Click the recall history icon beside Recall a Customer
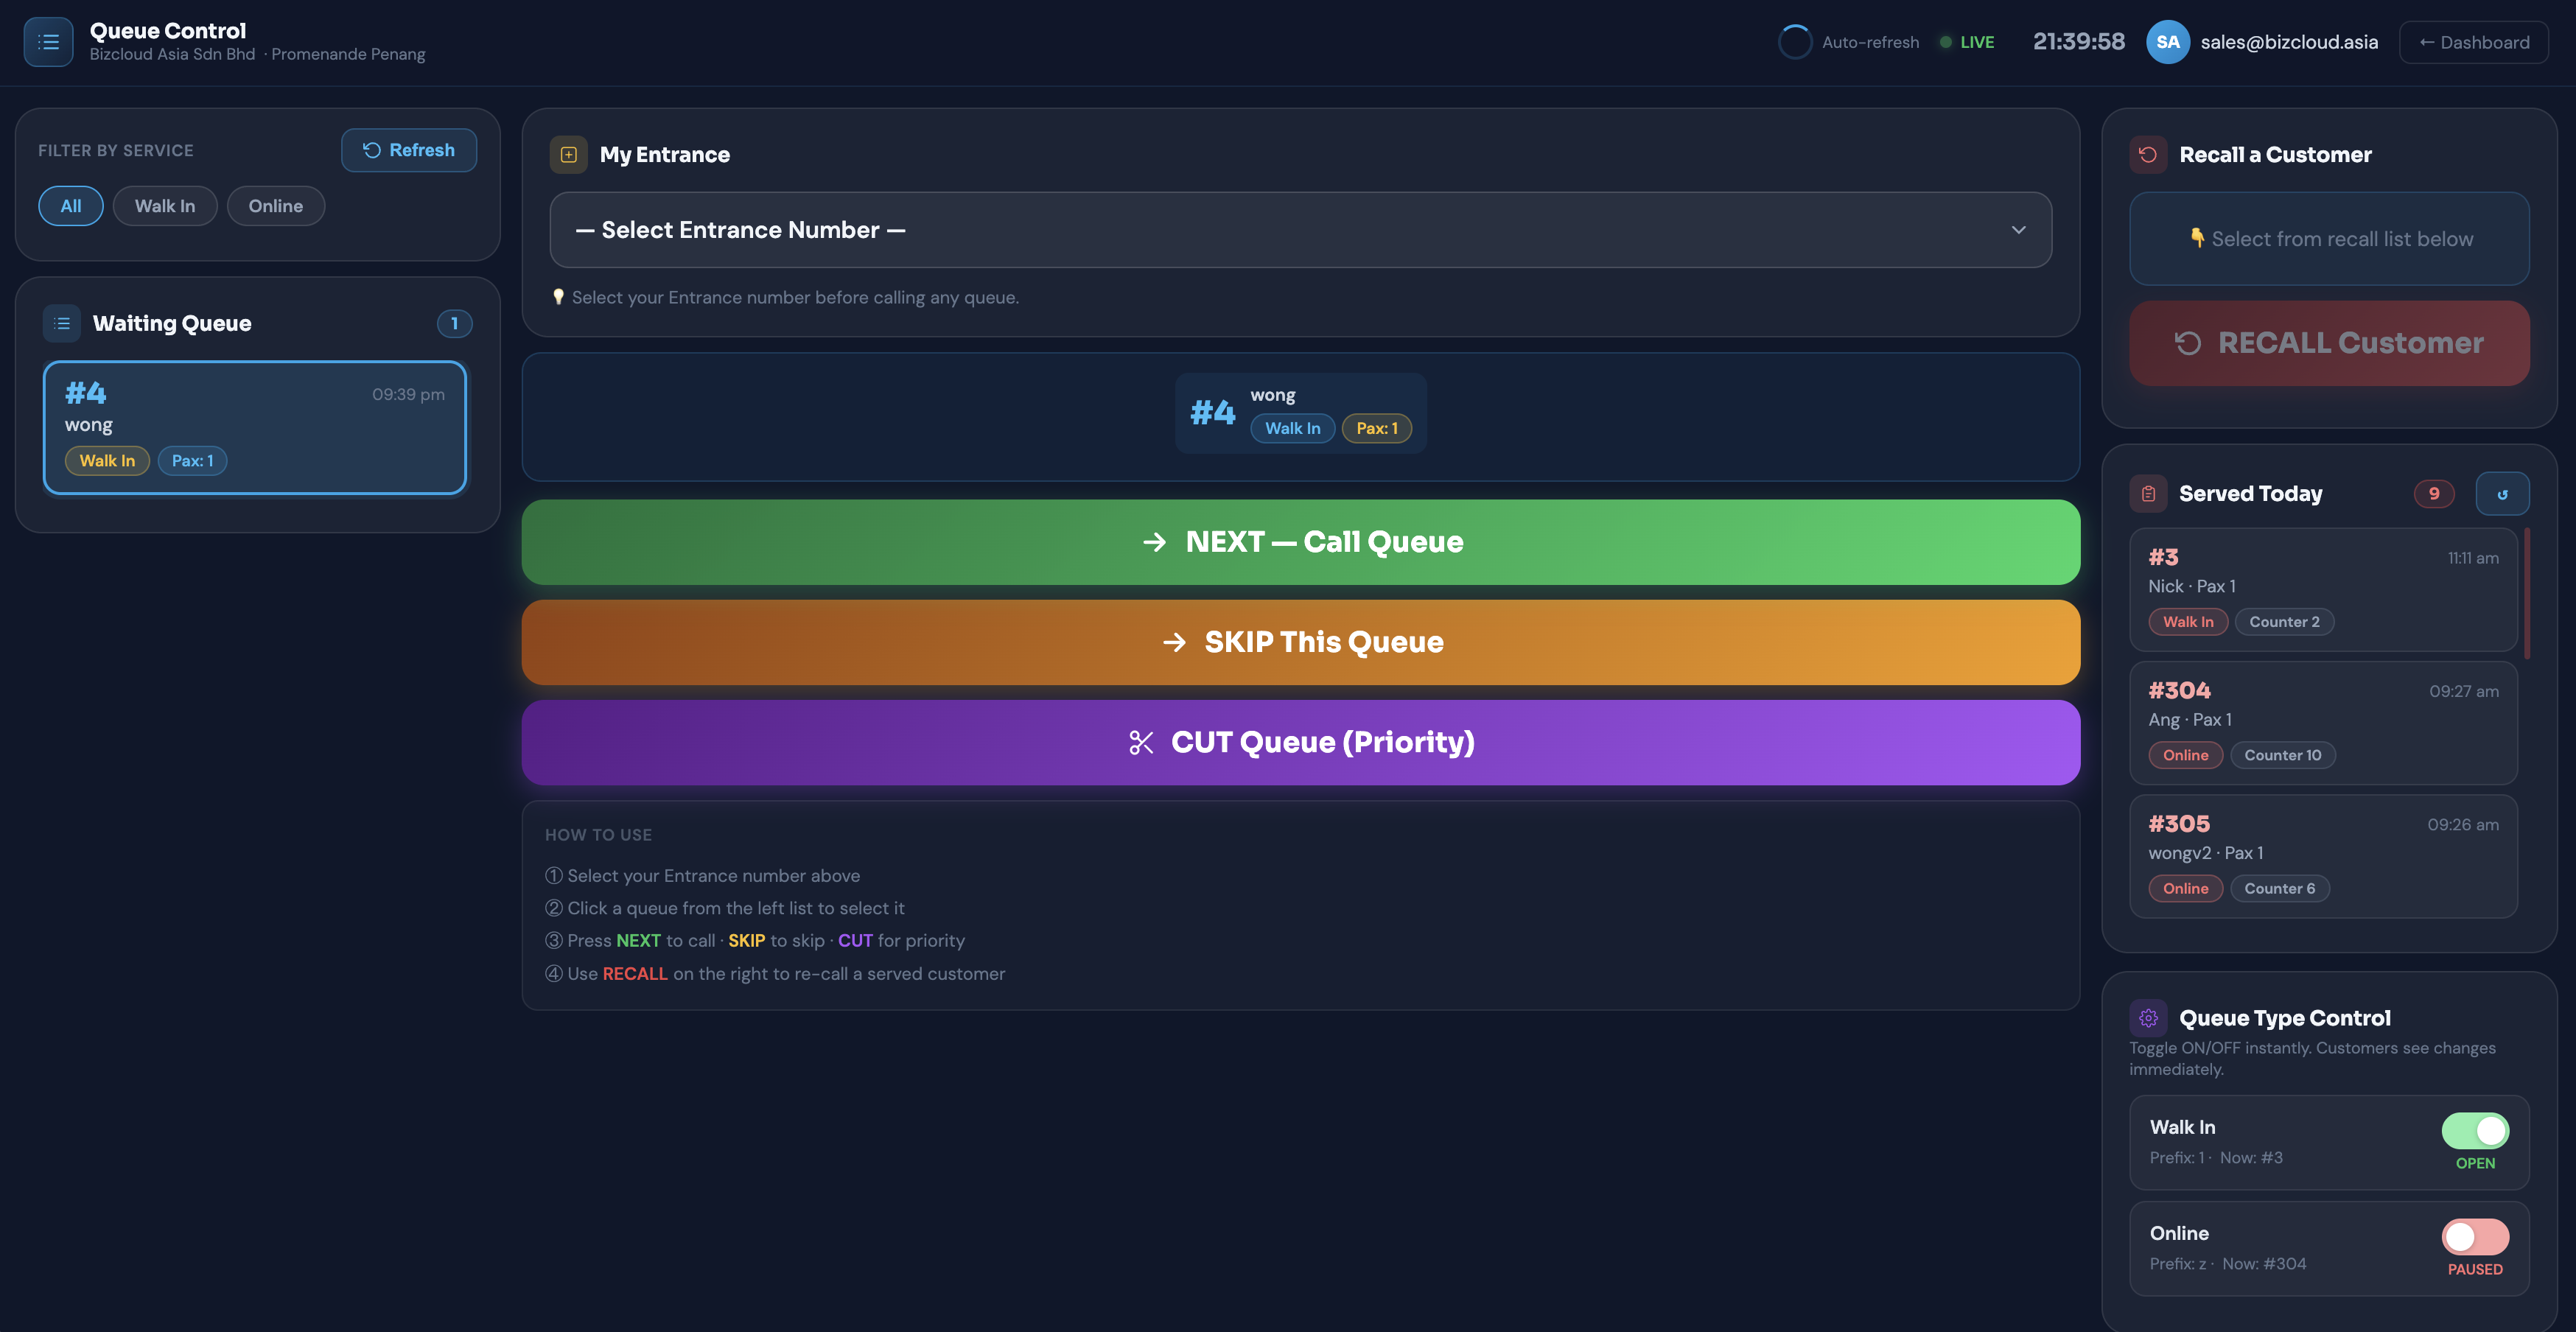2576x1332 pixels. 2148,154
